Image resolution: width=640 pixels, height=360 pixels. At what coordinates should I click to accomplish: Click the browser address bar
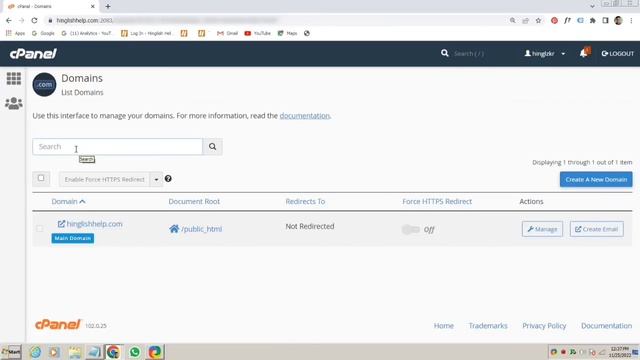[278, 20]
